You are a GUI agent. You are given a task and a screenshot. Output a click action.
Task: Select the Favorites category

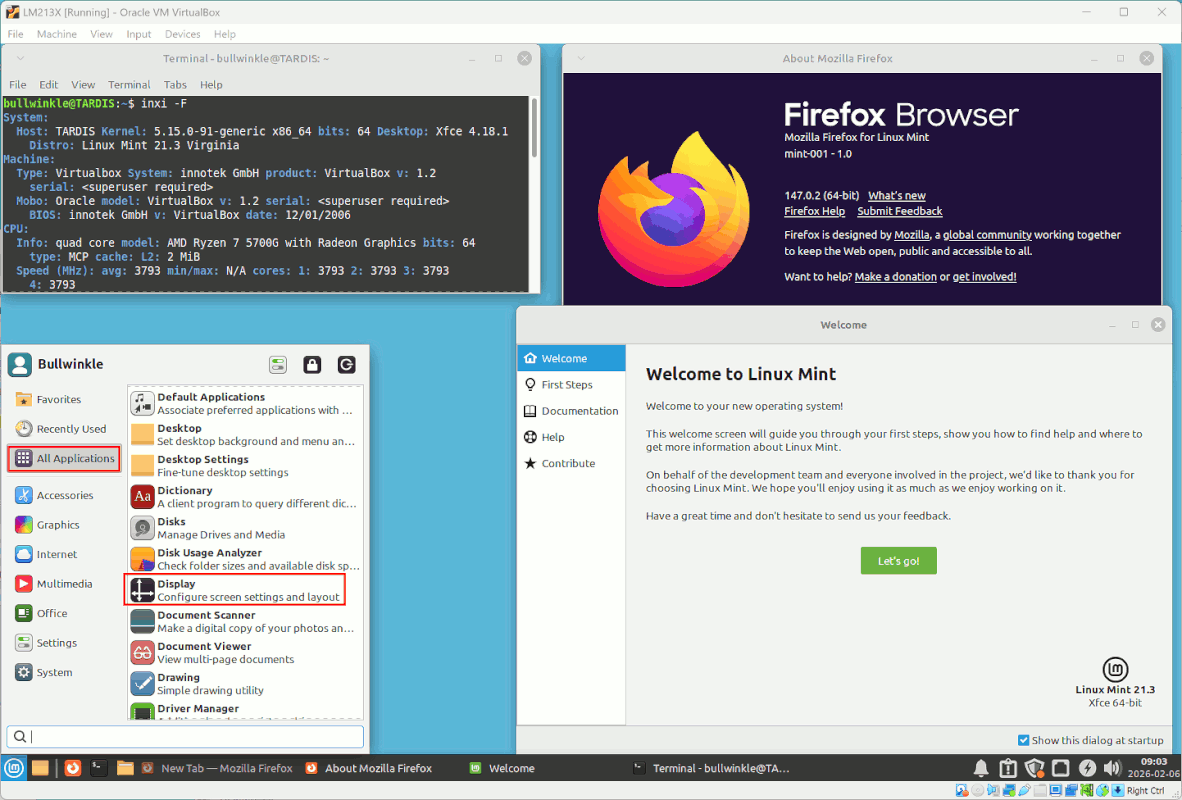pyautogui.click(x=64, y=400)
